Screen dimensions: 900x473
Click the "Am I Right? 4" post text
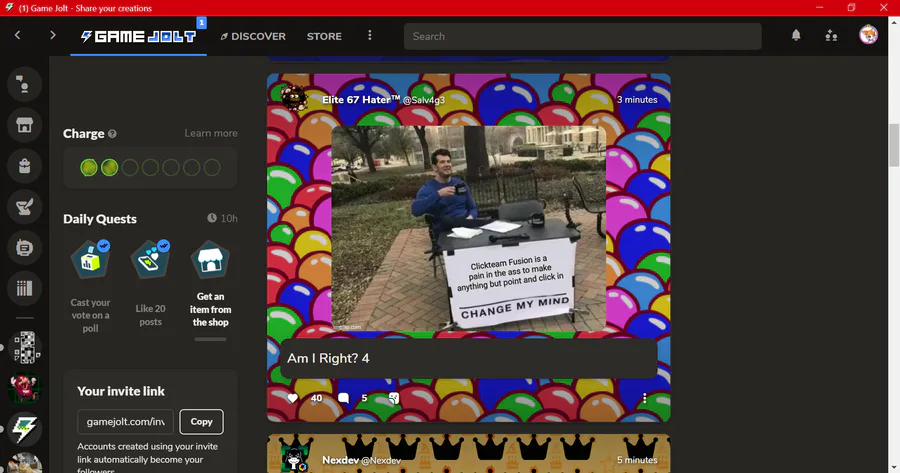[x=328, y=358]
